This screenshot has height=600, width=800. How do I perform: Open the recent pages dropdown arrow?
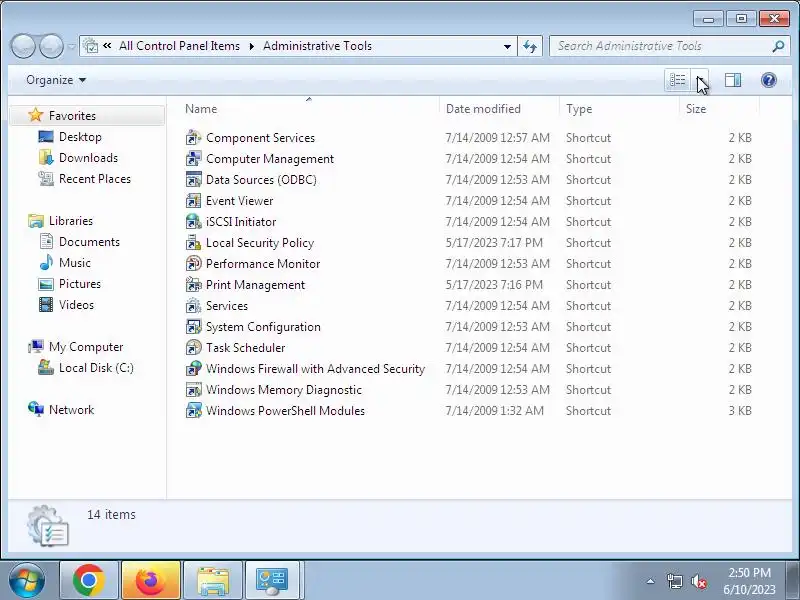pyautogui.click(x=71, y=46)
